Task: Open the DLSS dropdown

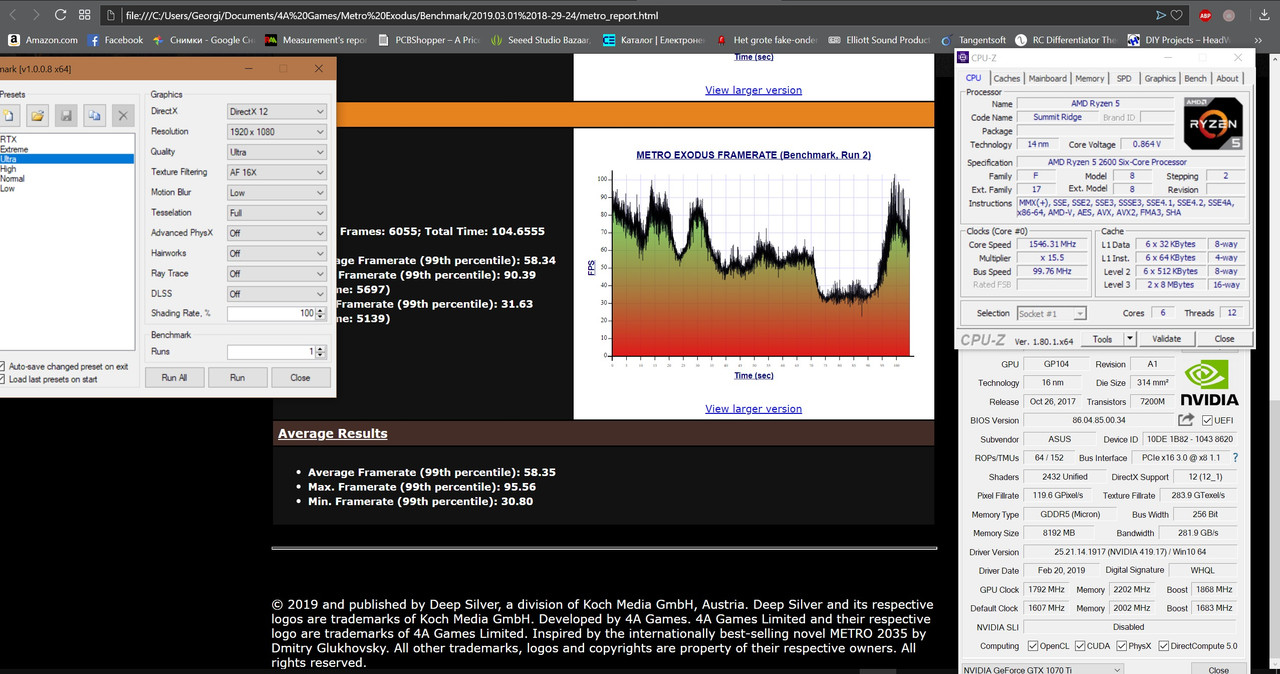Action: 276,294
